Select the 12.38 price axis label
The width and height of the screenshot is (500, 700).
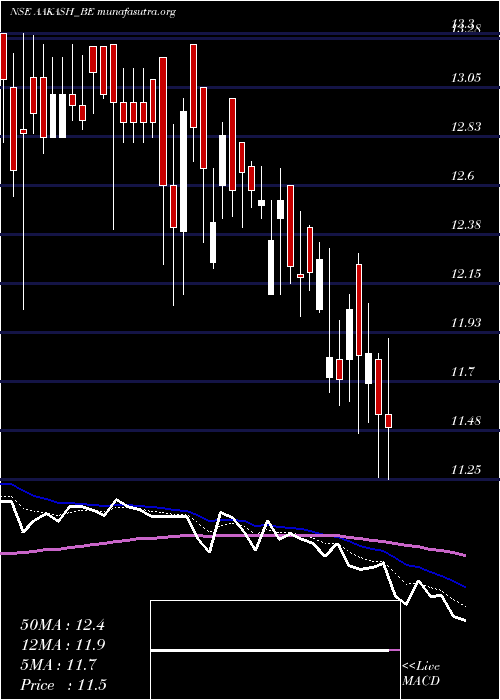[467, 226]
